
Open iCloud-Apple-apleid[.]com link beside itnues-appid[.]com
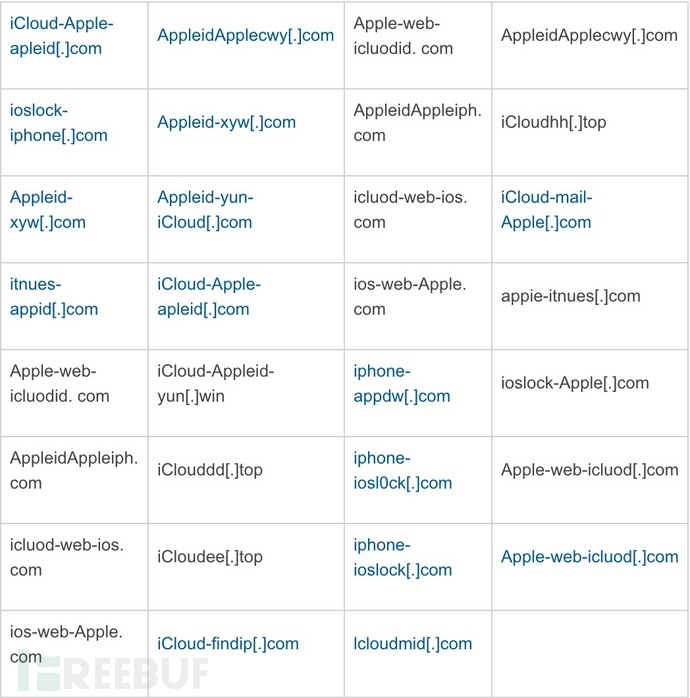pyautogui.click(x=209, y=296)
